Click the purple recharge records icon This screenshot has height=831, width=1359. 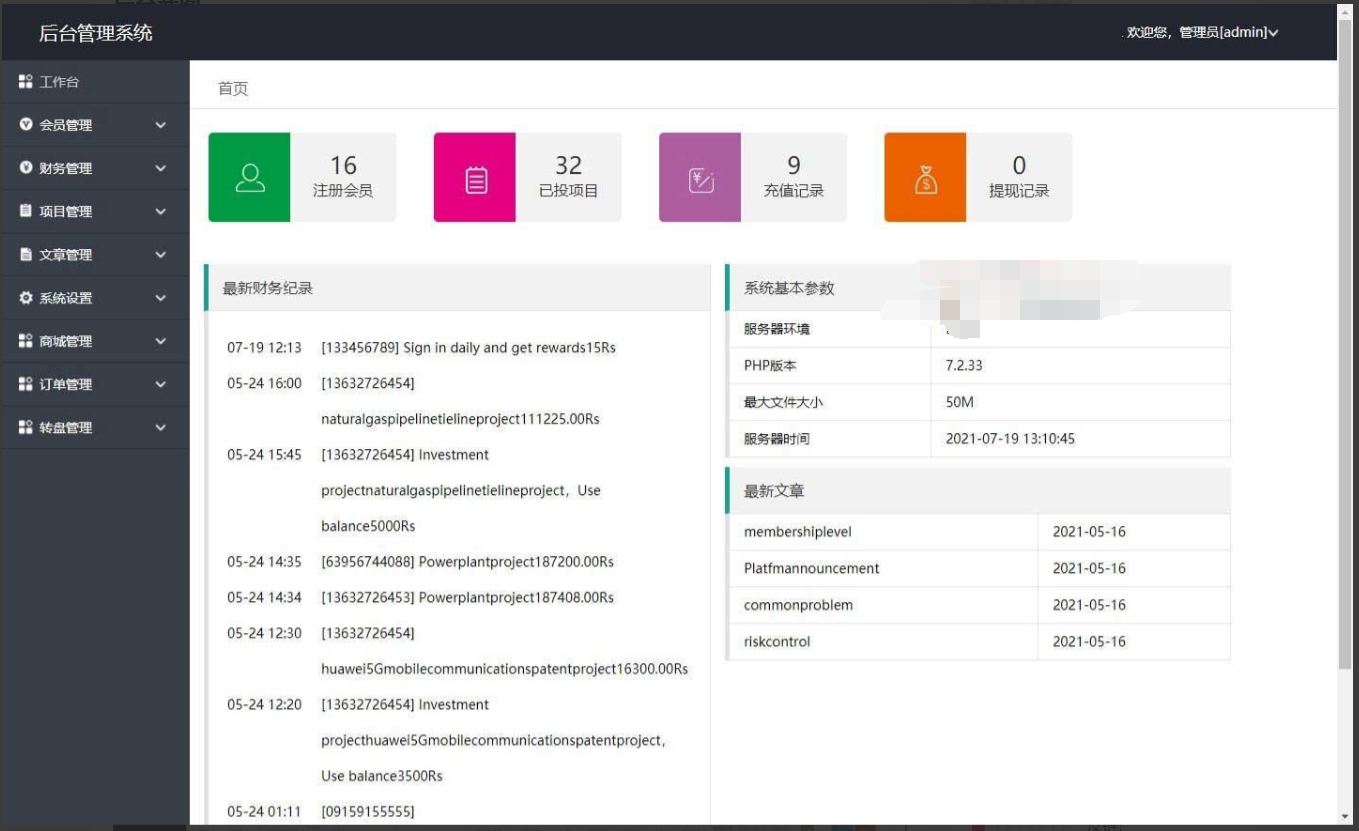[x=700, y=177]
